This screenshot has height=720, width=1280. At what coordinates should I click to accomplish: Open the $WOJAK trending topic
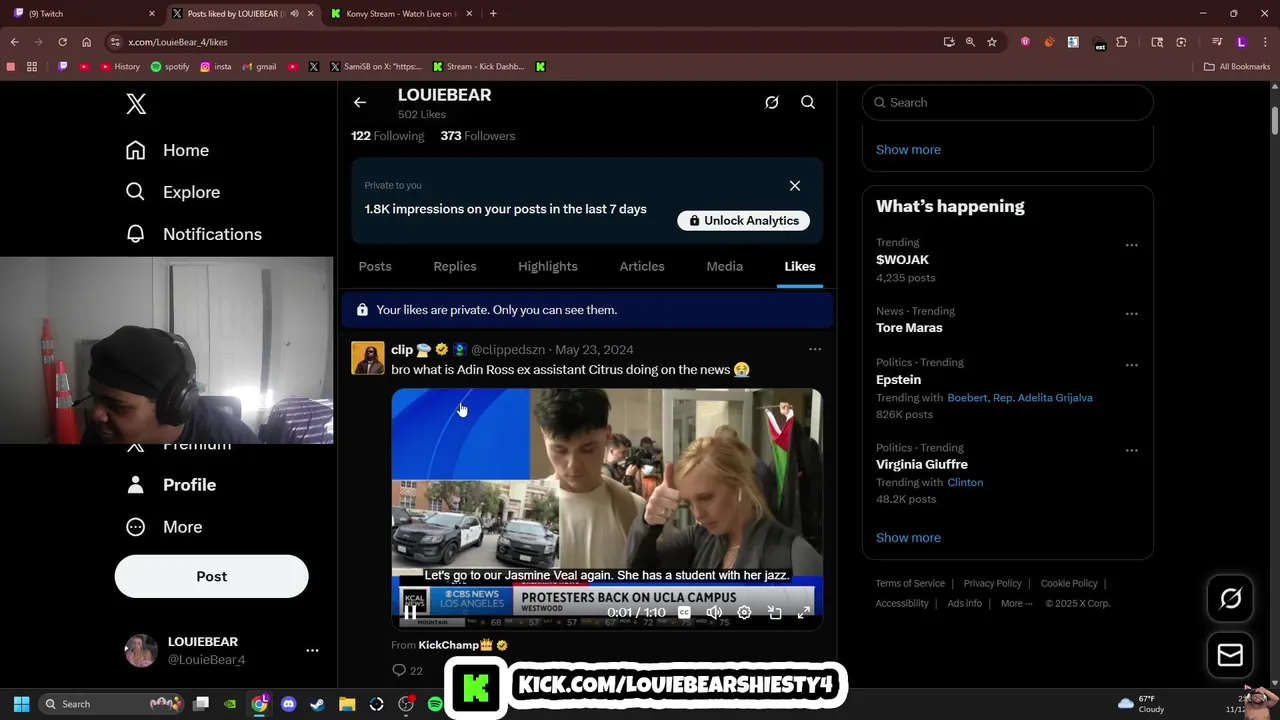(903, 260)
